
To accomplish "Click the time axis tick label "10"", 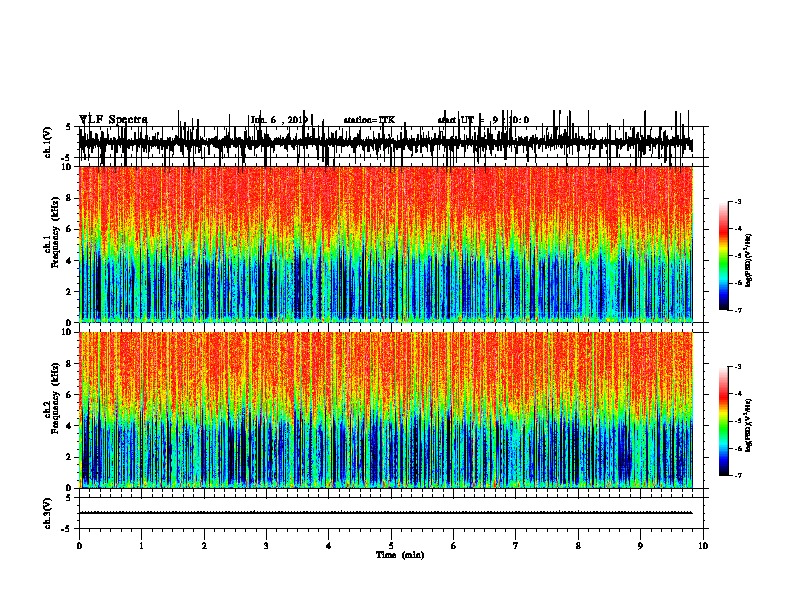I will tap(703, 546).
